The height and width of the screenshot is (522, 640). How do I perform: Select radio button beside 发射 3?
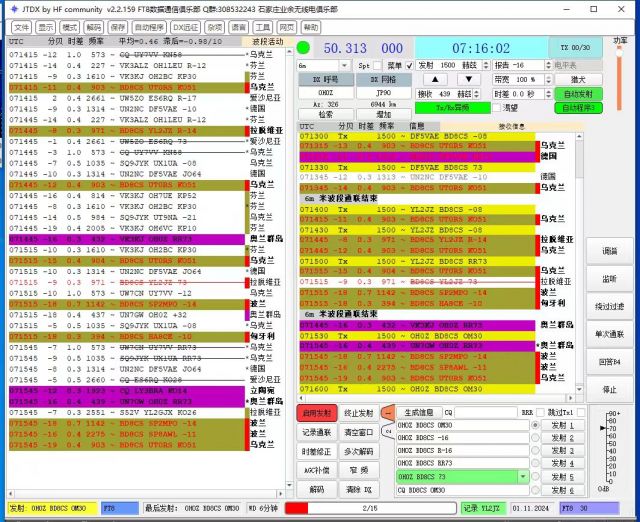click(x=535, y=451)
